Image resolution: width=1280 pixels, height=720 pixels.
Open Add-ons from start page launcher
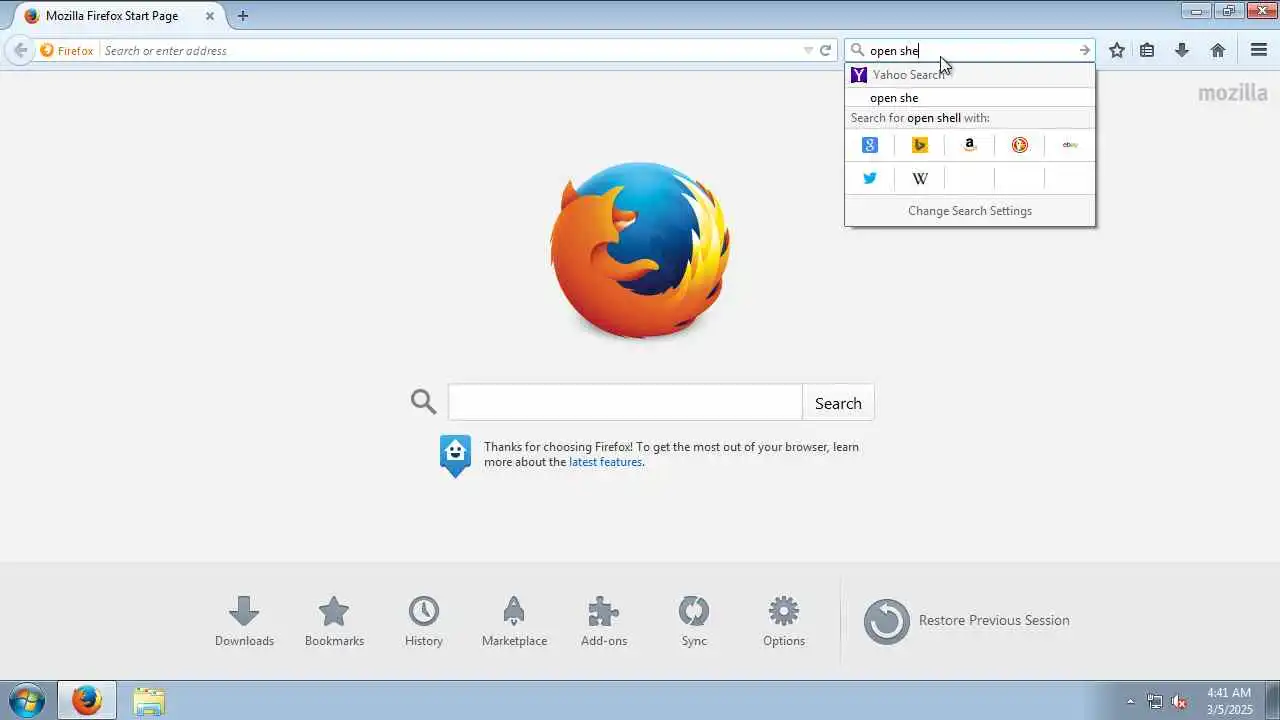[604, 621]
